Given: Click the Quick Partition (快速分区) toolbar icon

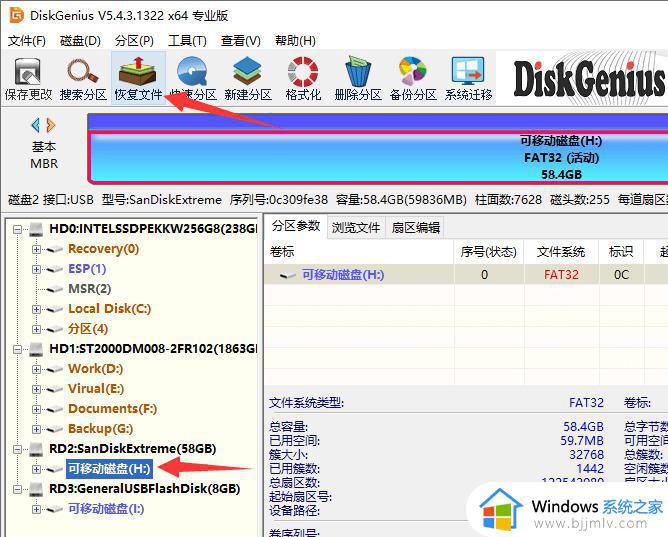Looking at the screenshot, I should pos(193,71).
